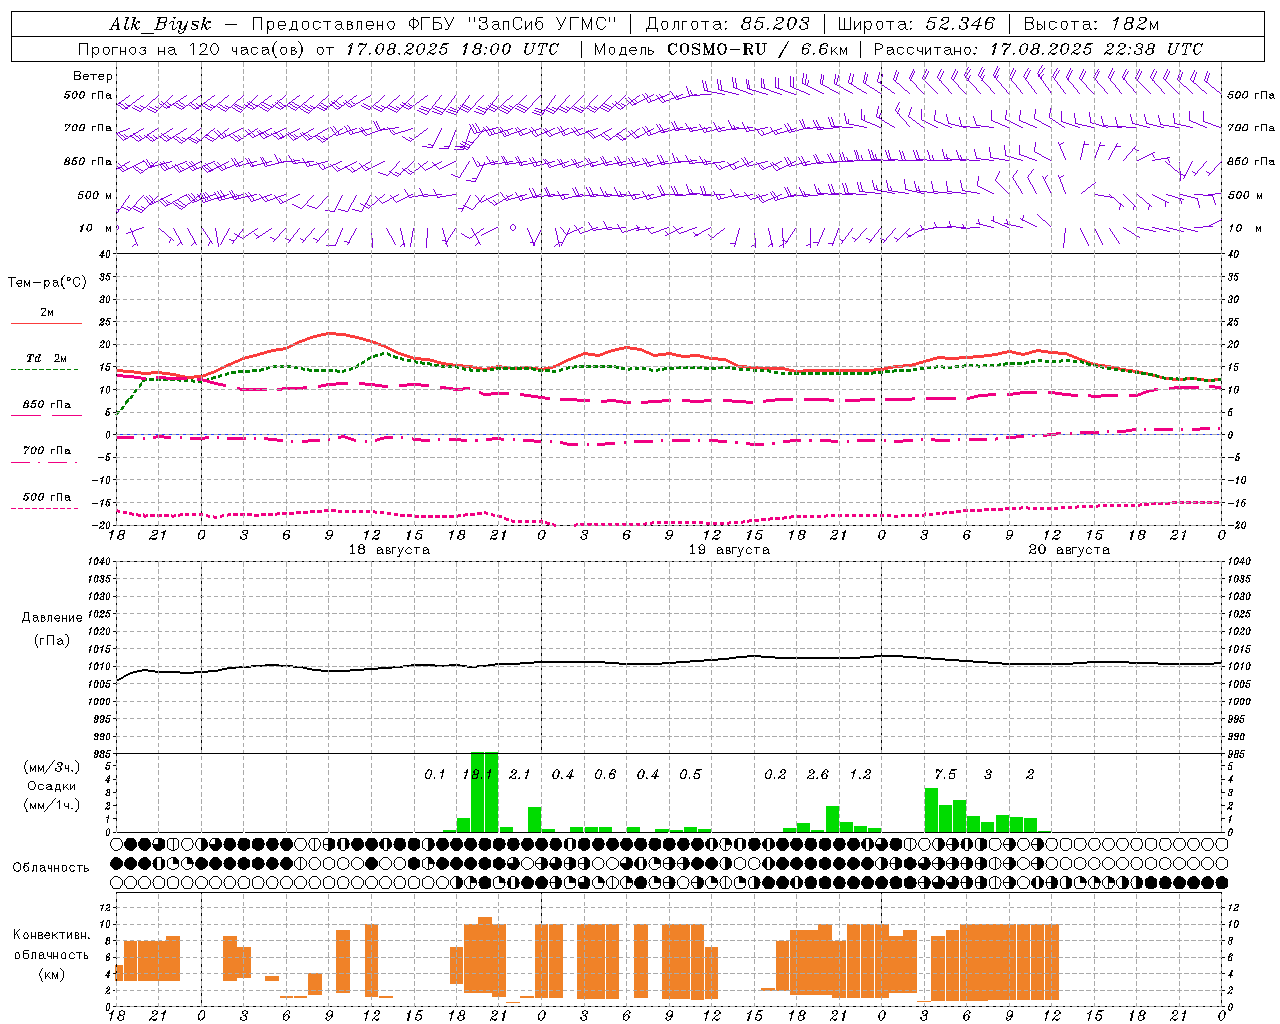
Task: Click the 0.1 precipitation value
Action: coord(434,774)
